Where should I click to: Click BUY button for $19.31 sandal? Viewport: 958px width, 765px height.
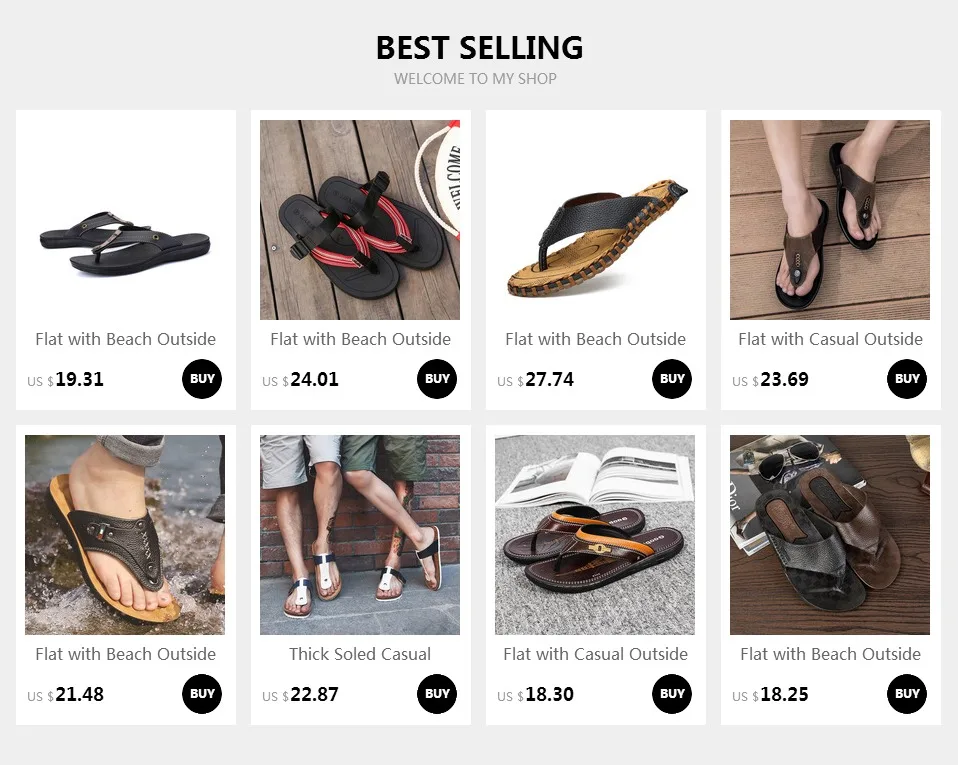click(x=202, y=379)
